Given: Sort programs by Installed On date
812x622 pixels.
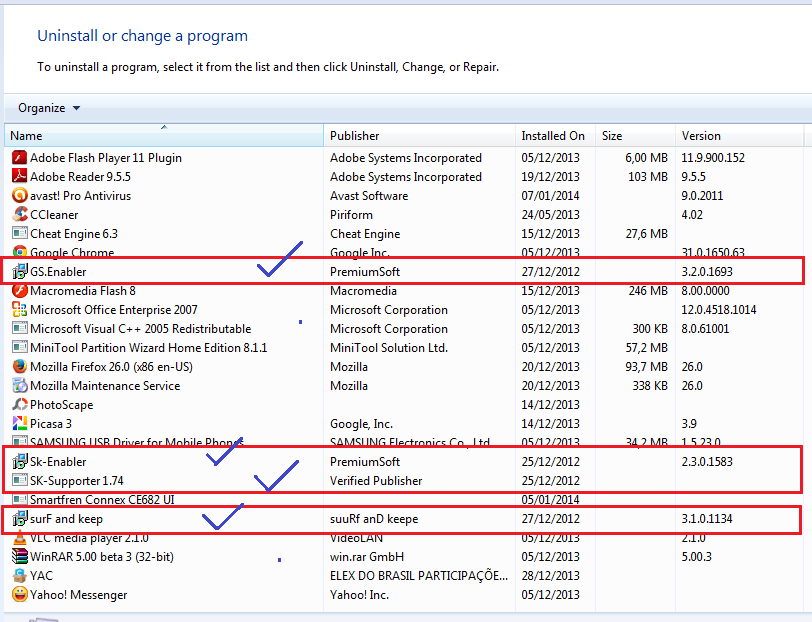Looking at the screenshot, I should 555,136.
